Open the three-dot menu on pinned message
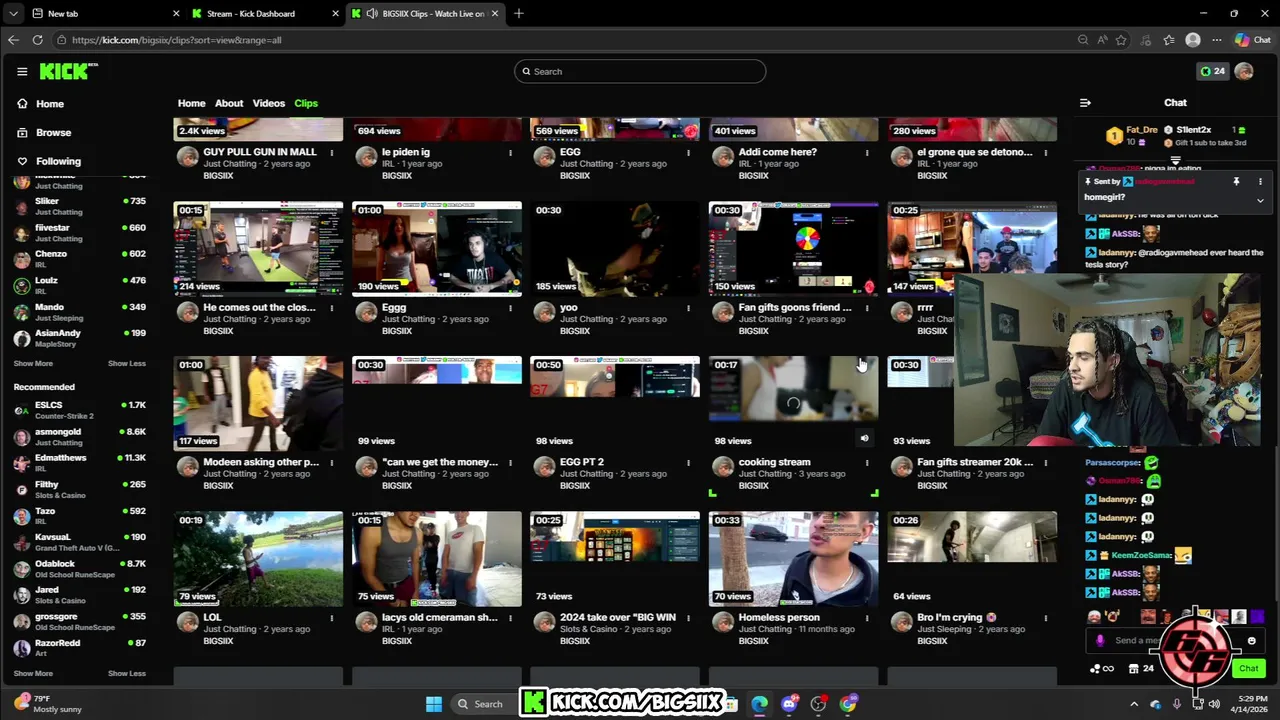Image resolution: width=1280 pixels, height=720 pixels. [x=1260, y=181]
